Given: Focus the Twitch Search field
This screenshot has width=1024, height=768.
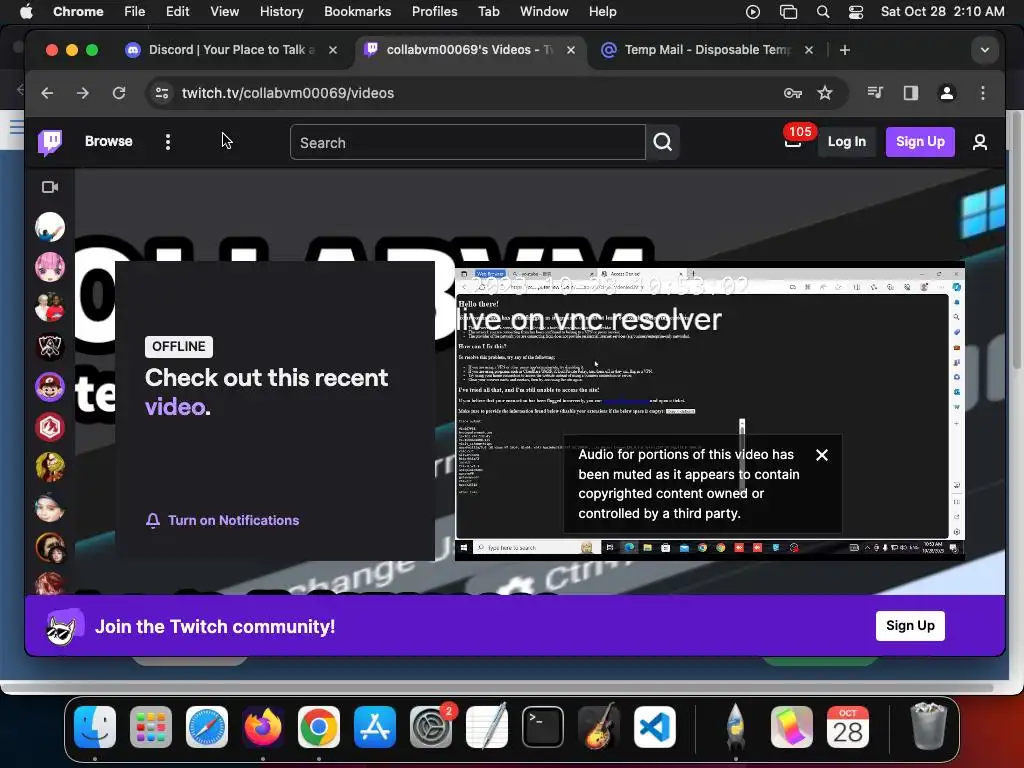Looking at the screenshot, I should [468, 142].
